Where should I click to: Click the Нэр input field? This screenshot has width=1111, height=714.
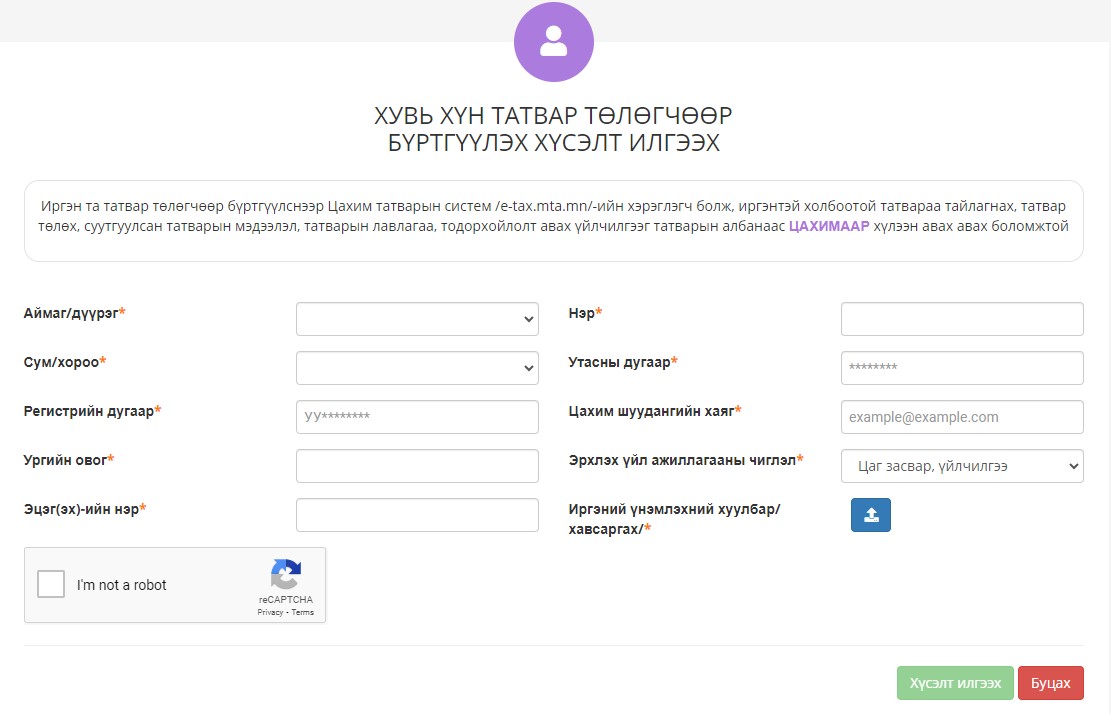962,319
